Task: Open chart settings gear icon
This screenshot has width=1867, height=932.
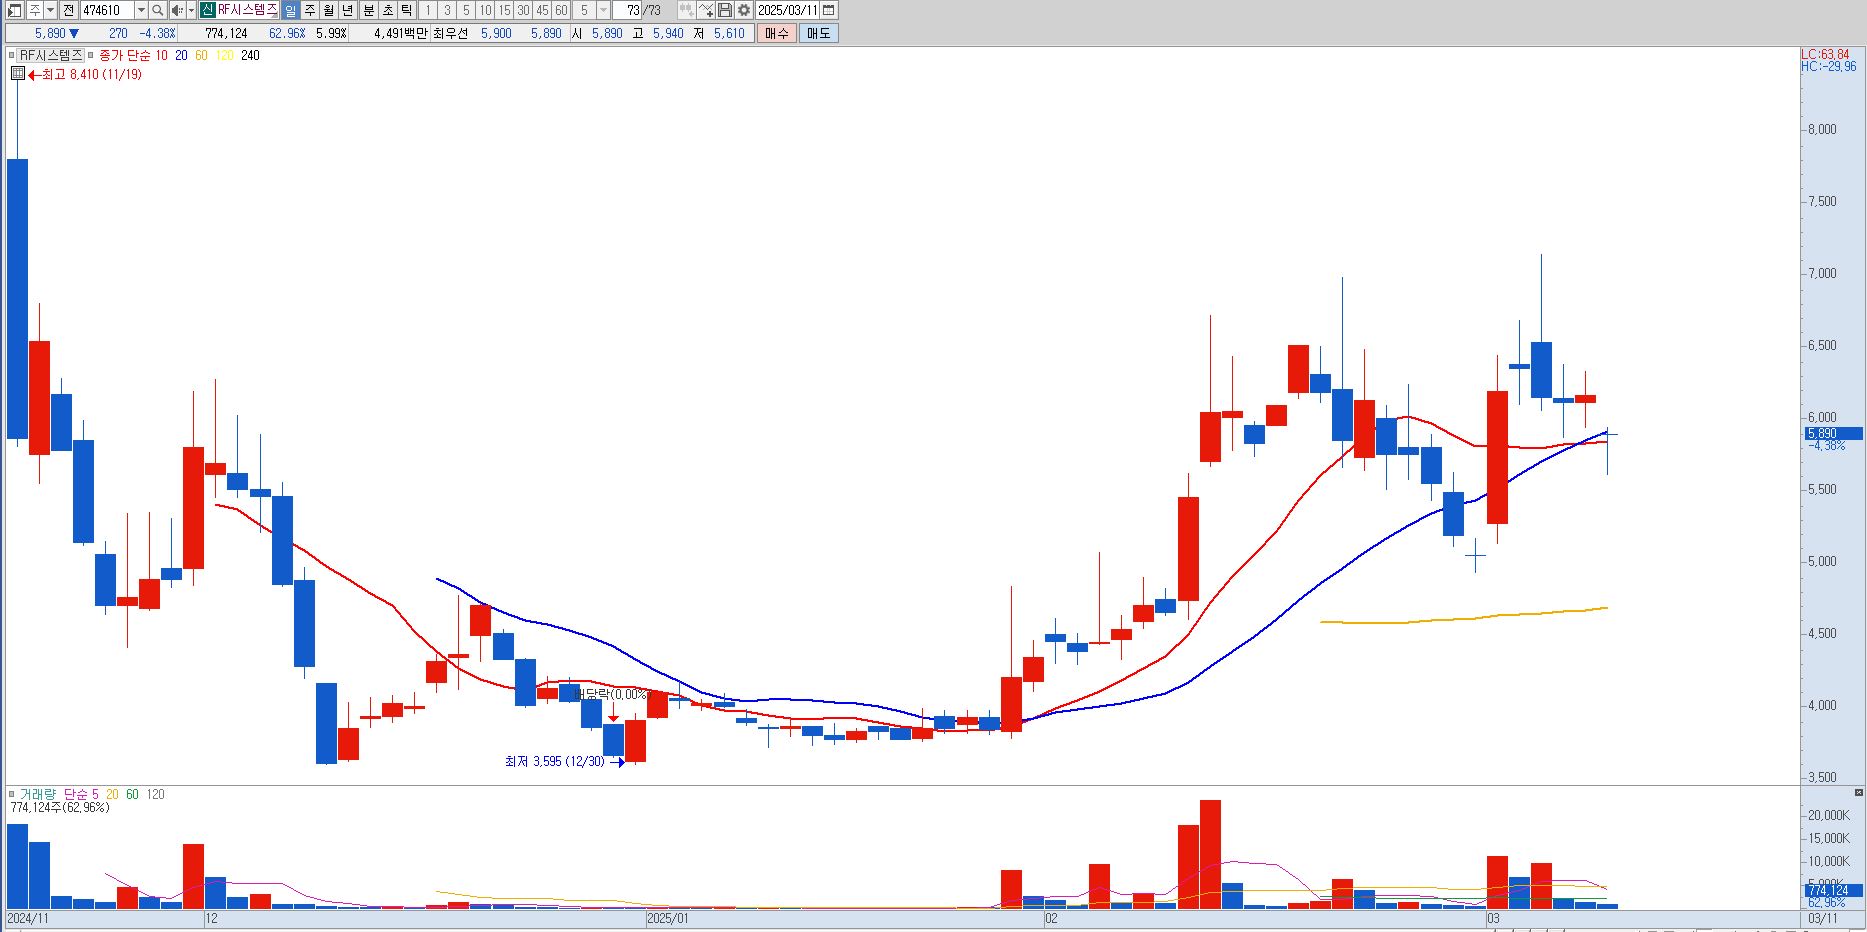Action: (744, 10)
